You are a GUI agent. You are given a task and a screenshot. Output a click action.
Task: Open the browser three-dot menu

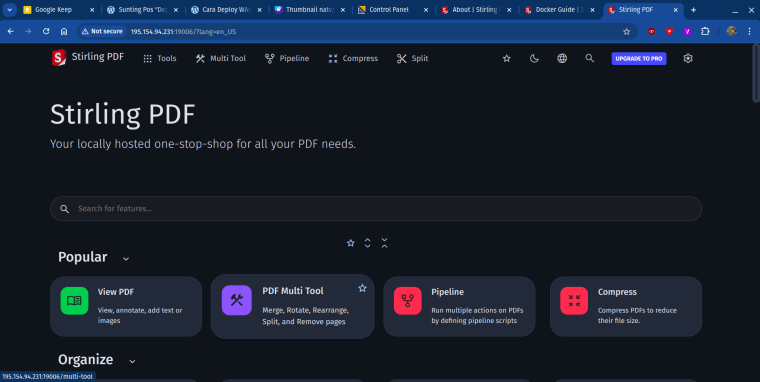749,31
